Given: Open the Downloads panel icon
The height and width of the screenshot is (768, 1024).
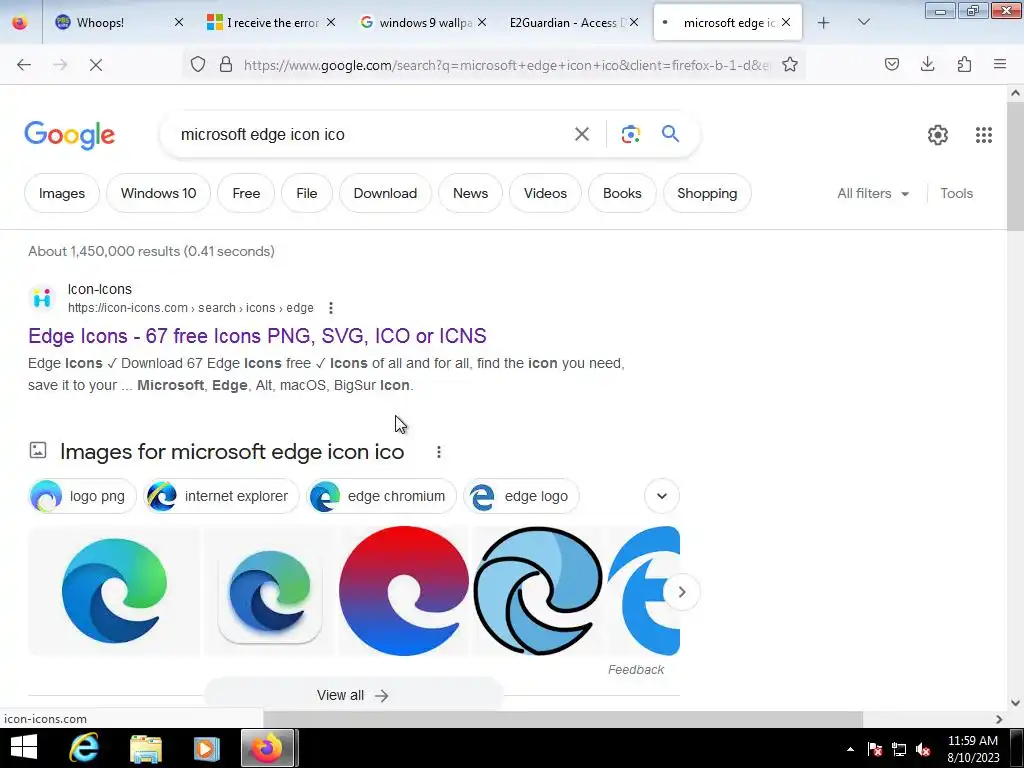Looking at the screenshot, I should point(927,64).
